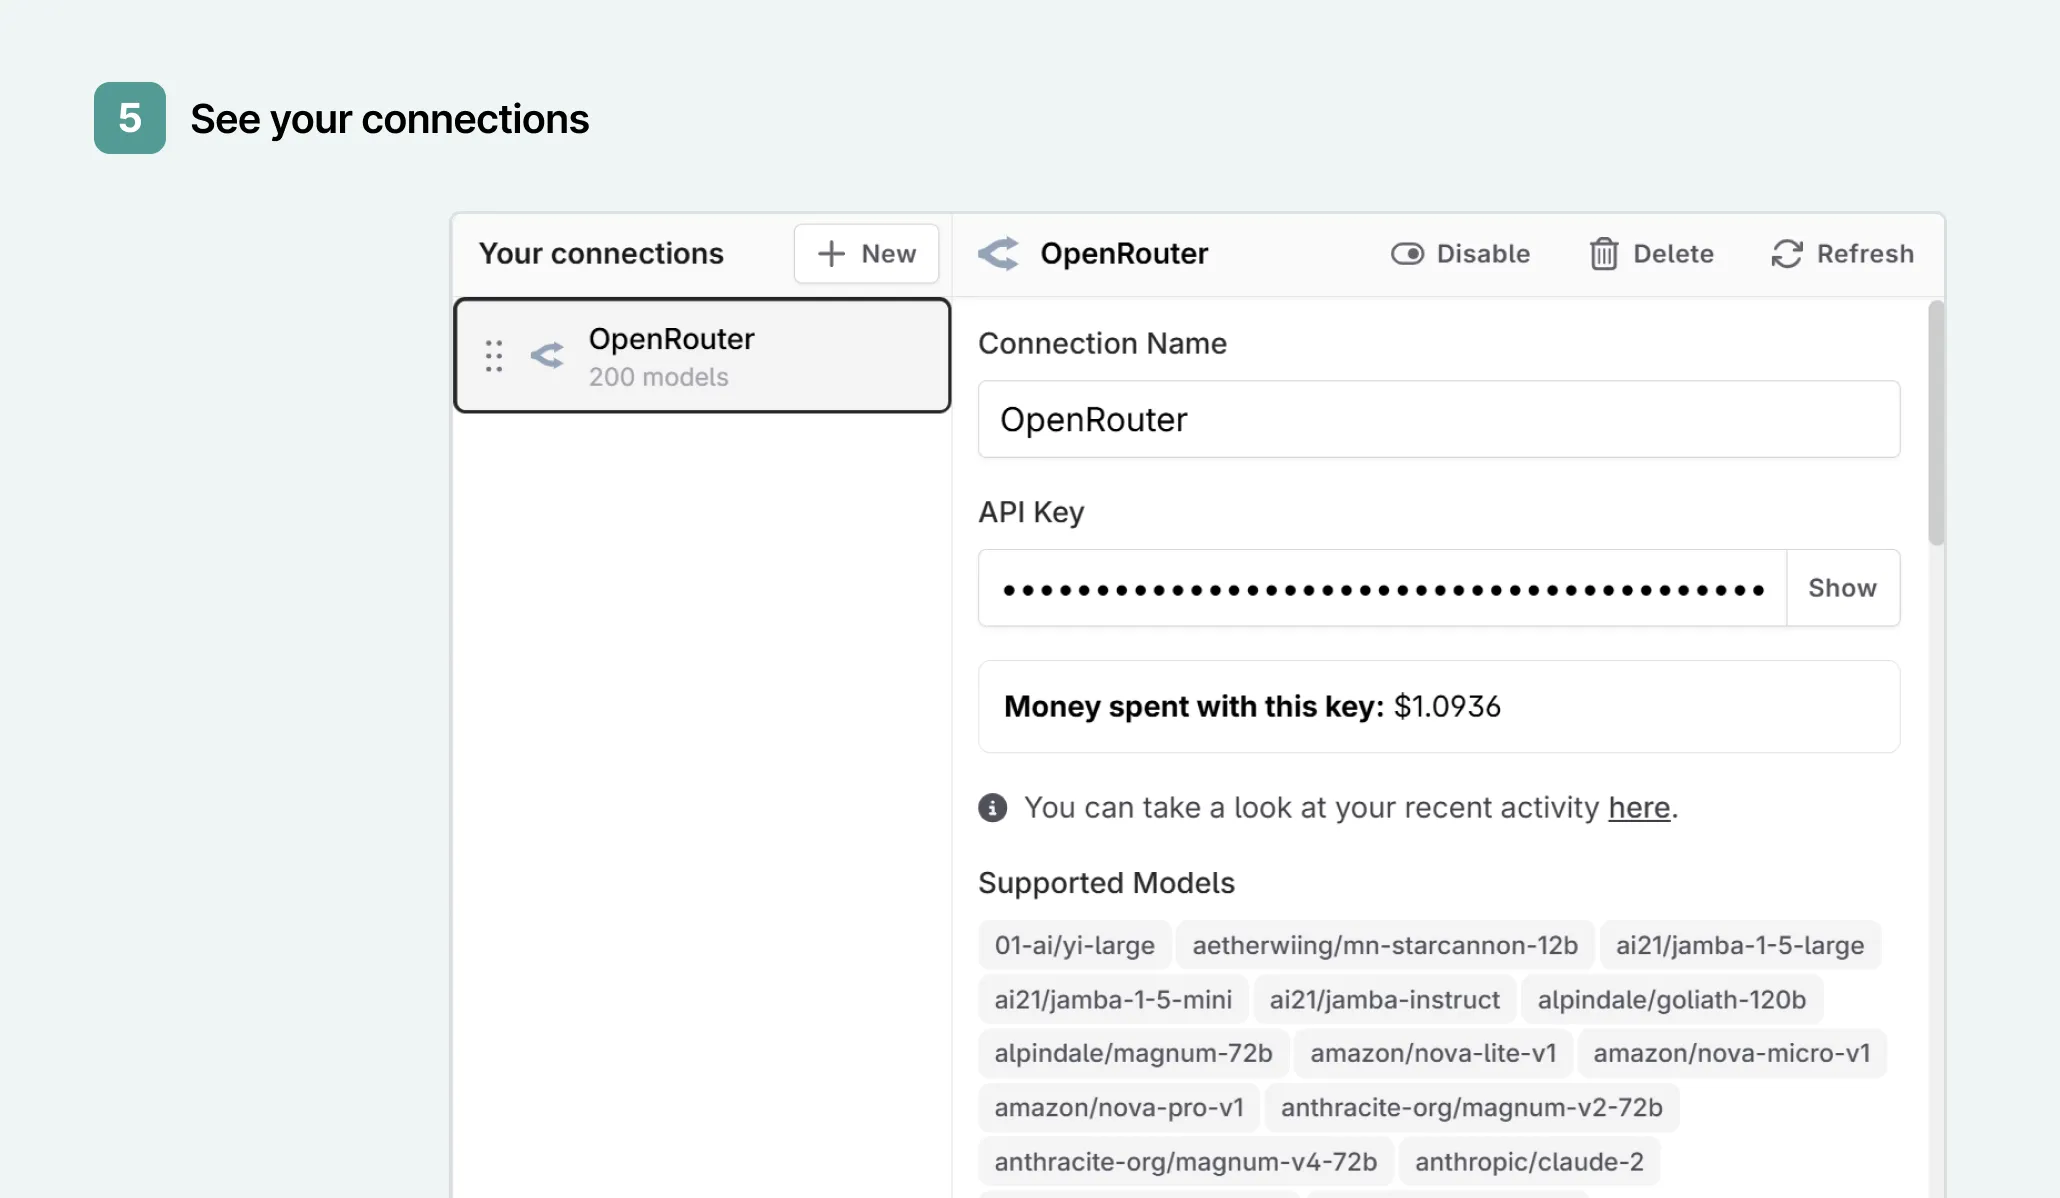The image size is (2060, 1198).
Task: Create a New connection
Action: click(866, 253)
